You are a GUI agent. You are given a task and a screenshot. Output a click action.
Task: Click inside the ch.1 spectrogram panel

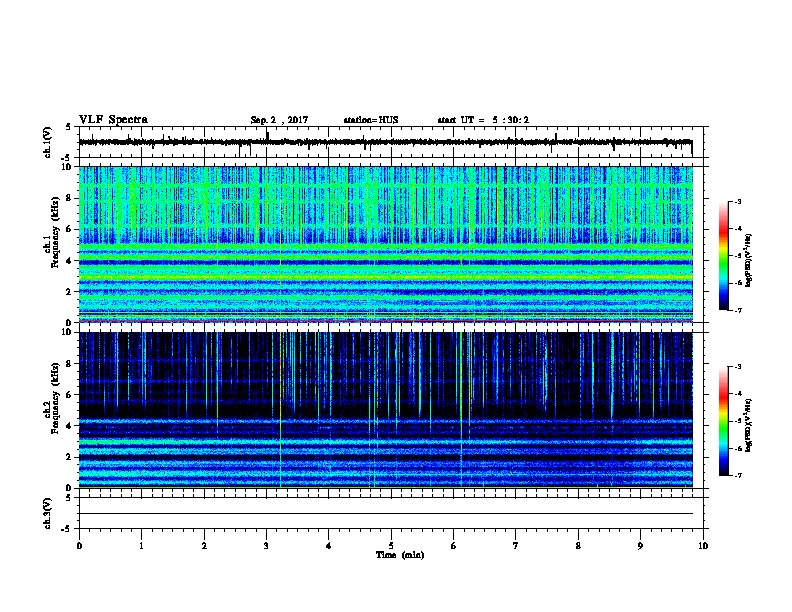tap(386, 244)
